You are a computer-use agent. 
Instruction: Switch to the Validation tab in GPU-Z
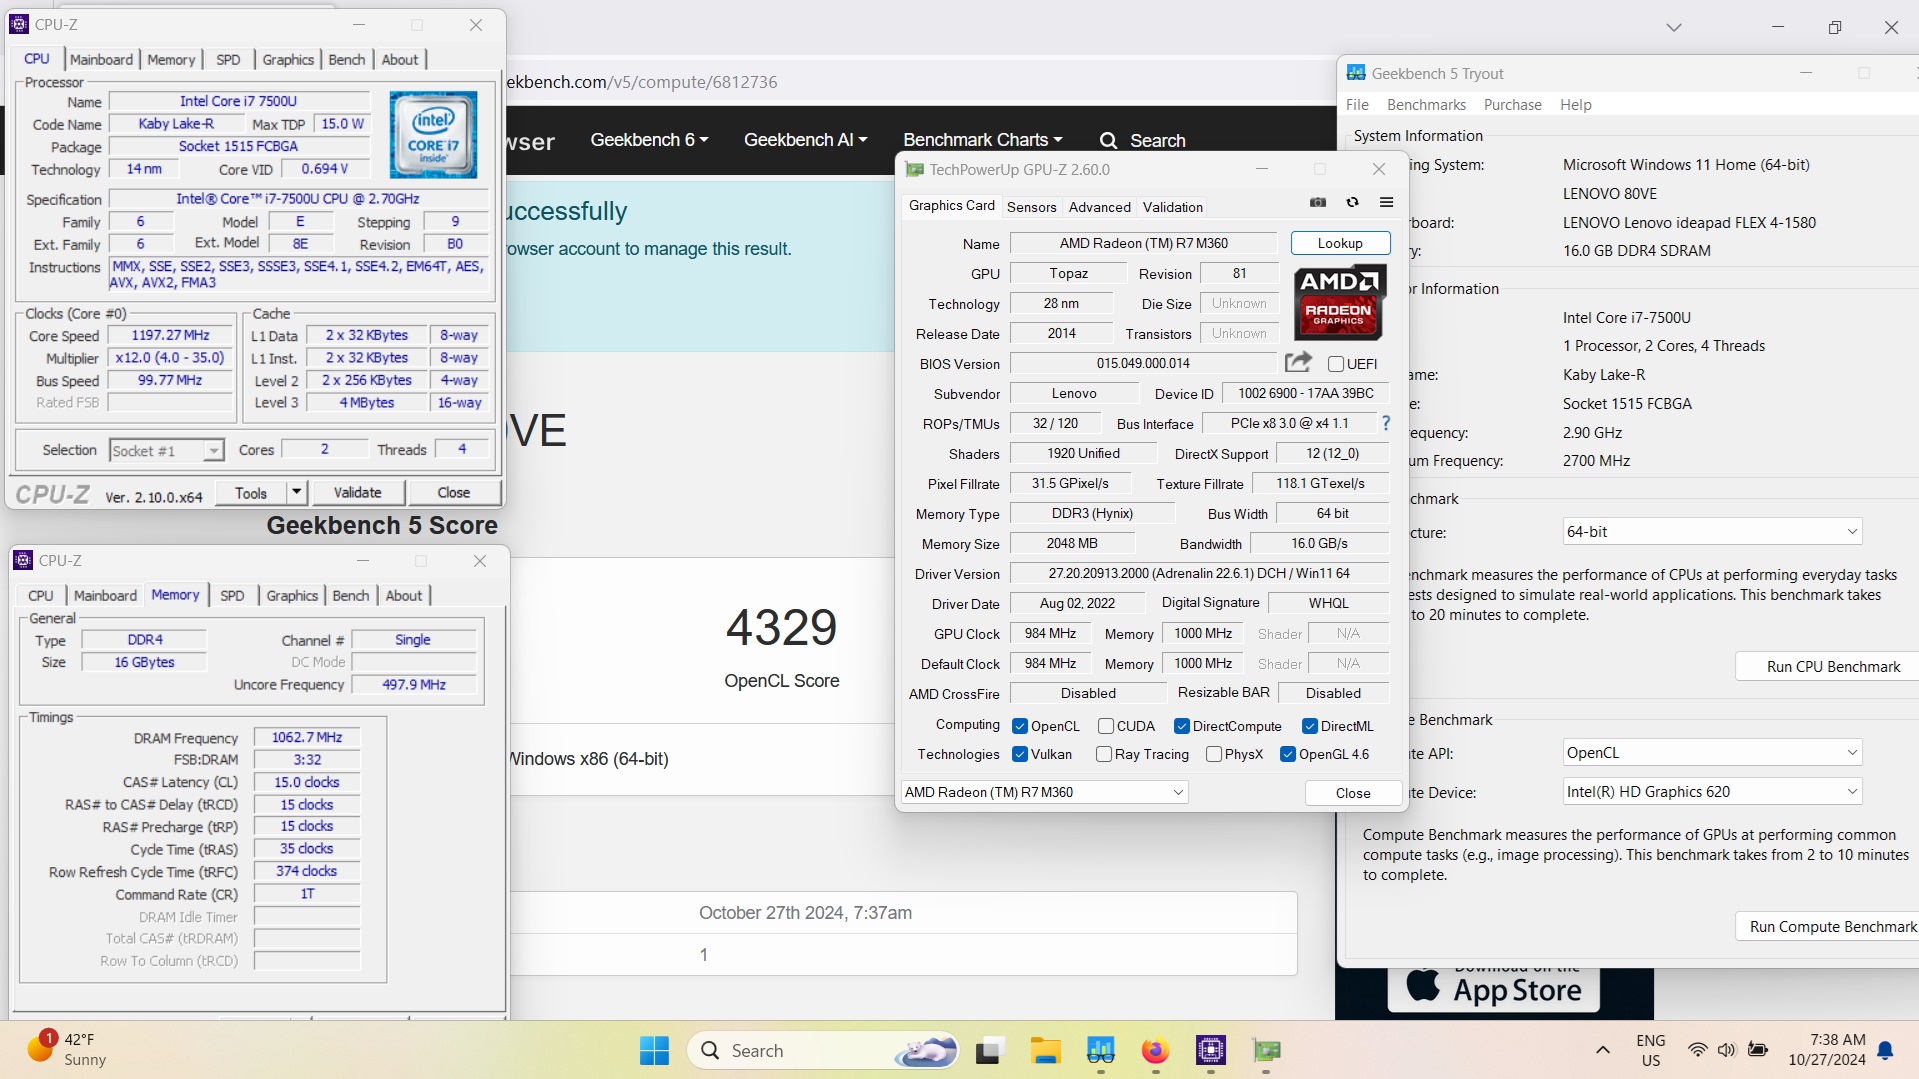pos(1172,207)
